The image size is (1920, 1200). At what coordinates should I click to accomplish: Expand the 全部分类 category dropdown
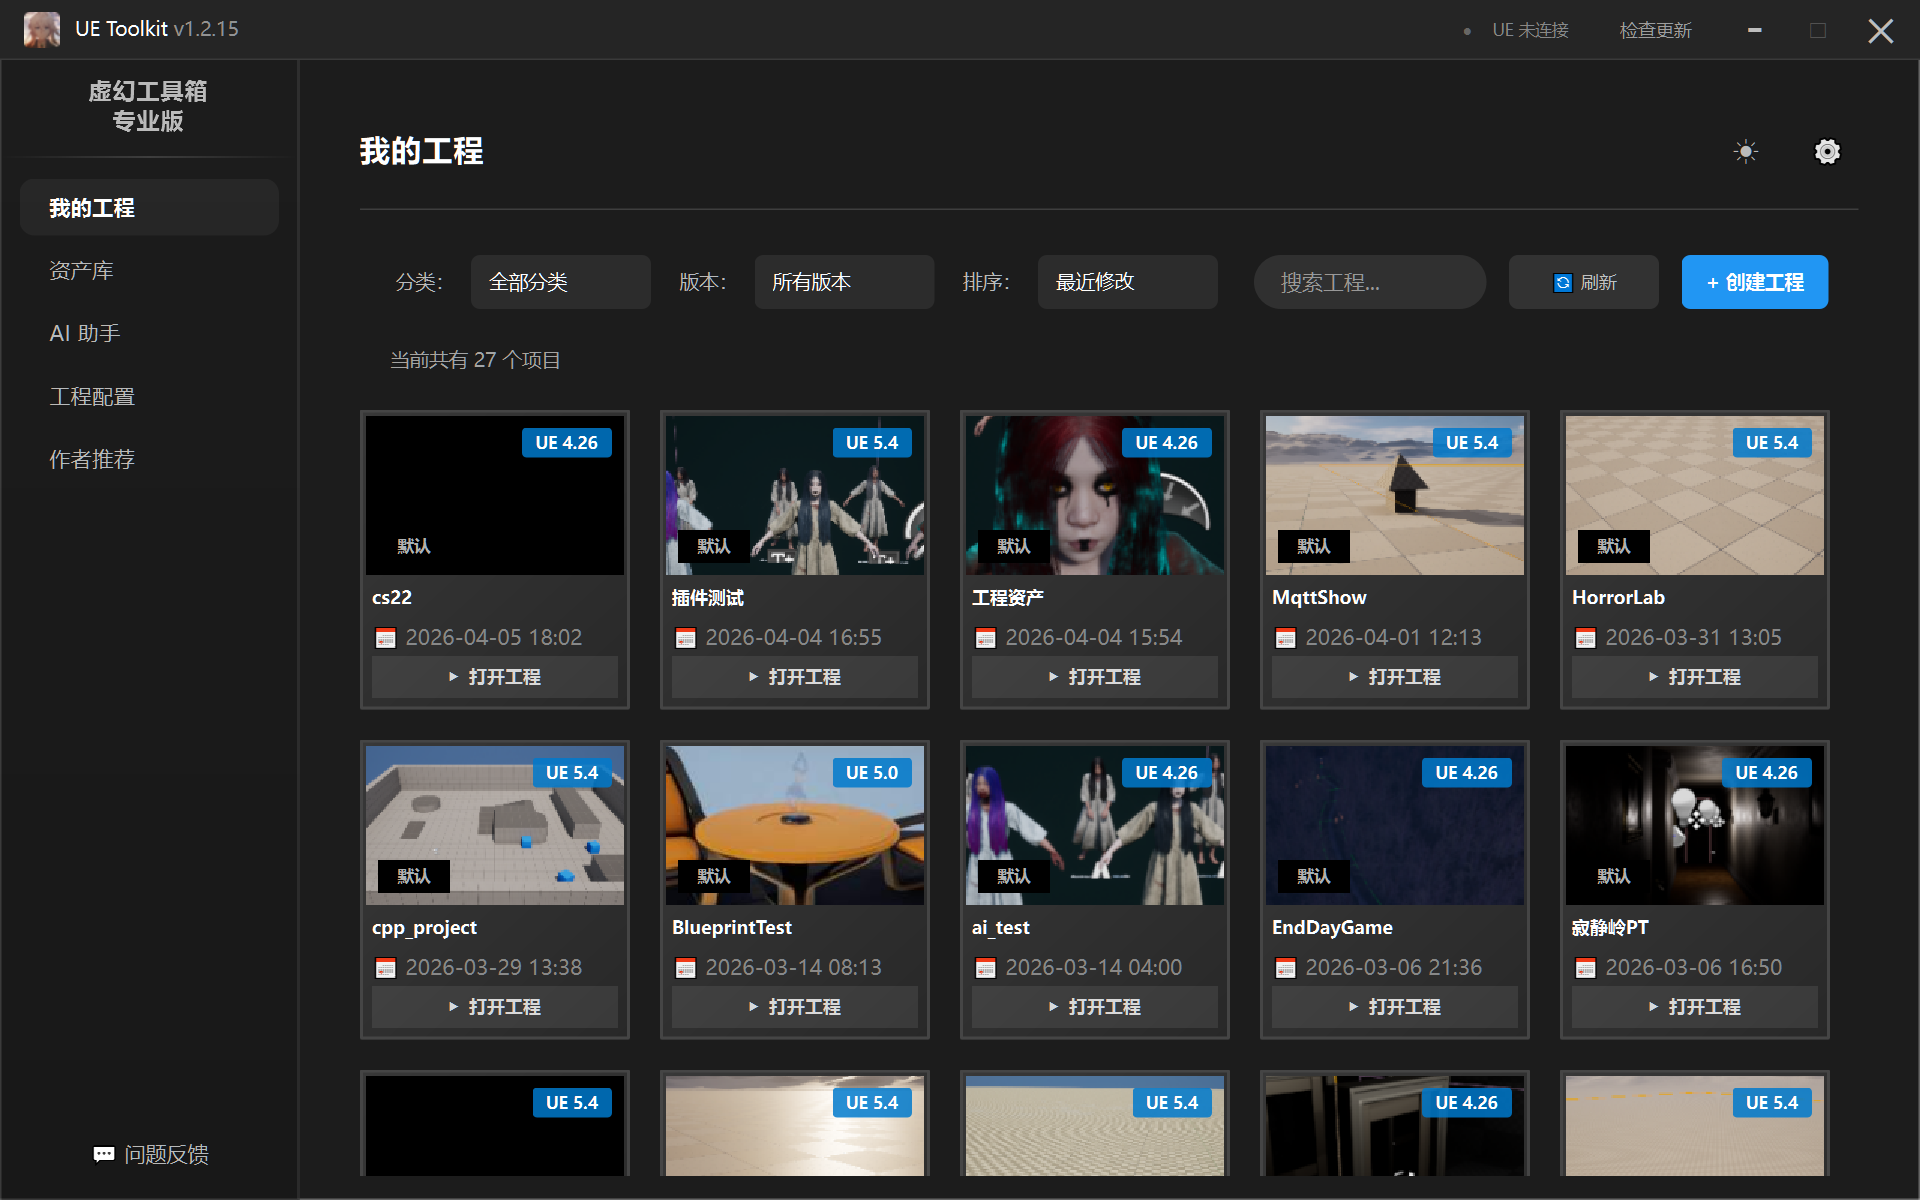point(560,282)
